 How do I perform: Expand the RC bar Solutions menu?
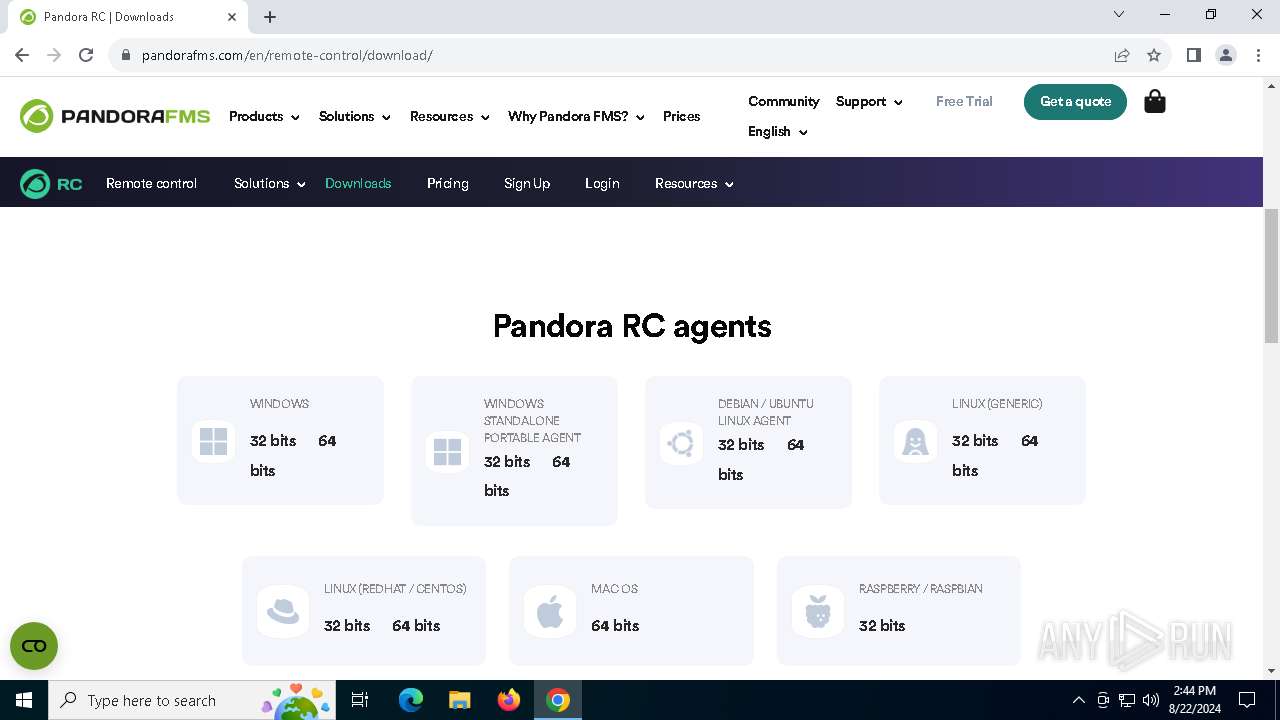point(270,184)
